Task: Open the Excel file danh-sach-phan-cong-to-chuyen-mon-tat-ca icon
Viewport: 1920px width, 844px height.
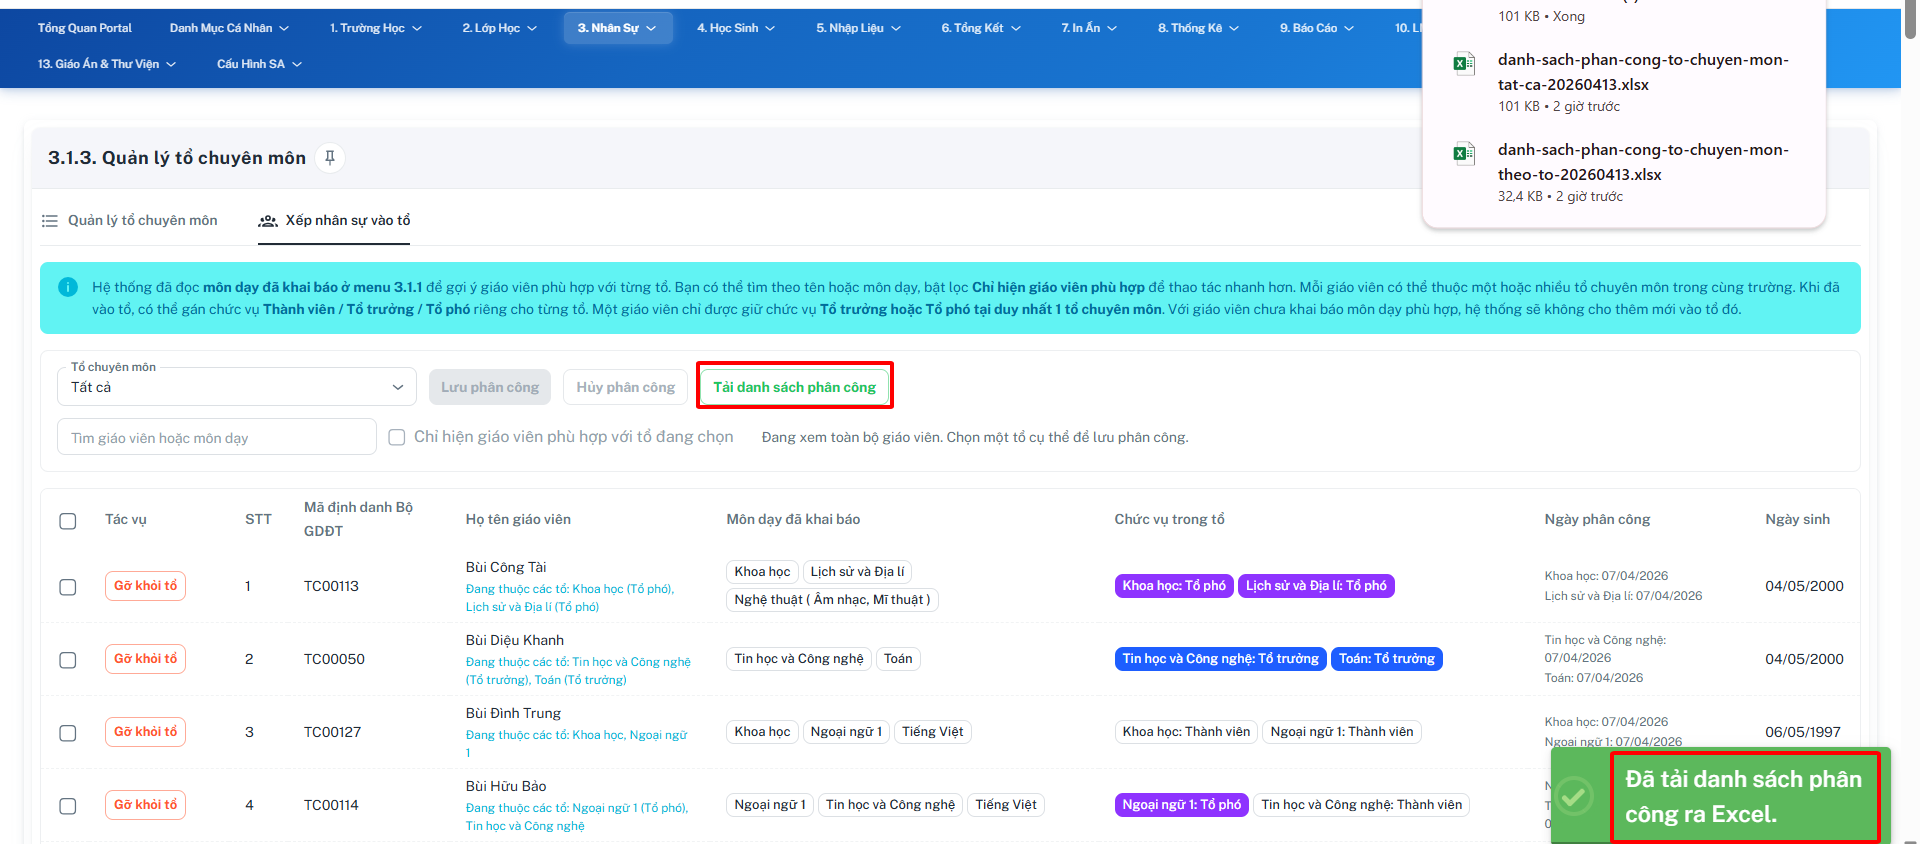Action: (1464, 64)
